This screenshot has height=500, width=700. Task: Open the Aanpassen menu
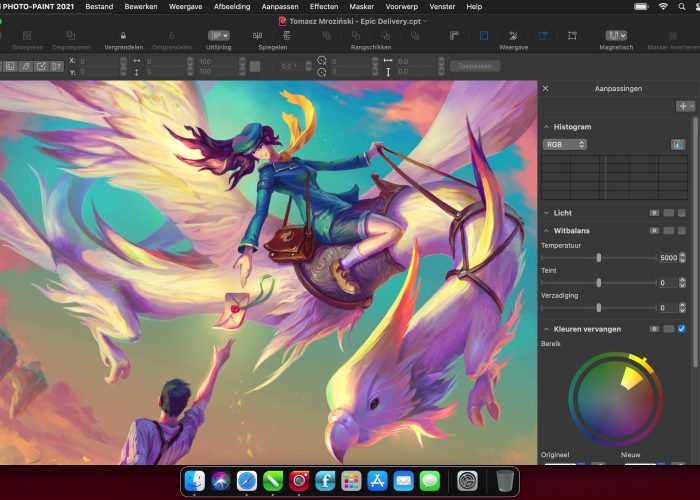coord(280,7)
